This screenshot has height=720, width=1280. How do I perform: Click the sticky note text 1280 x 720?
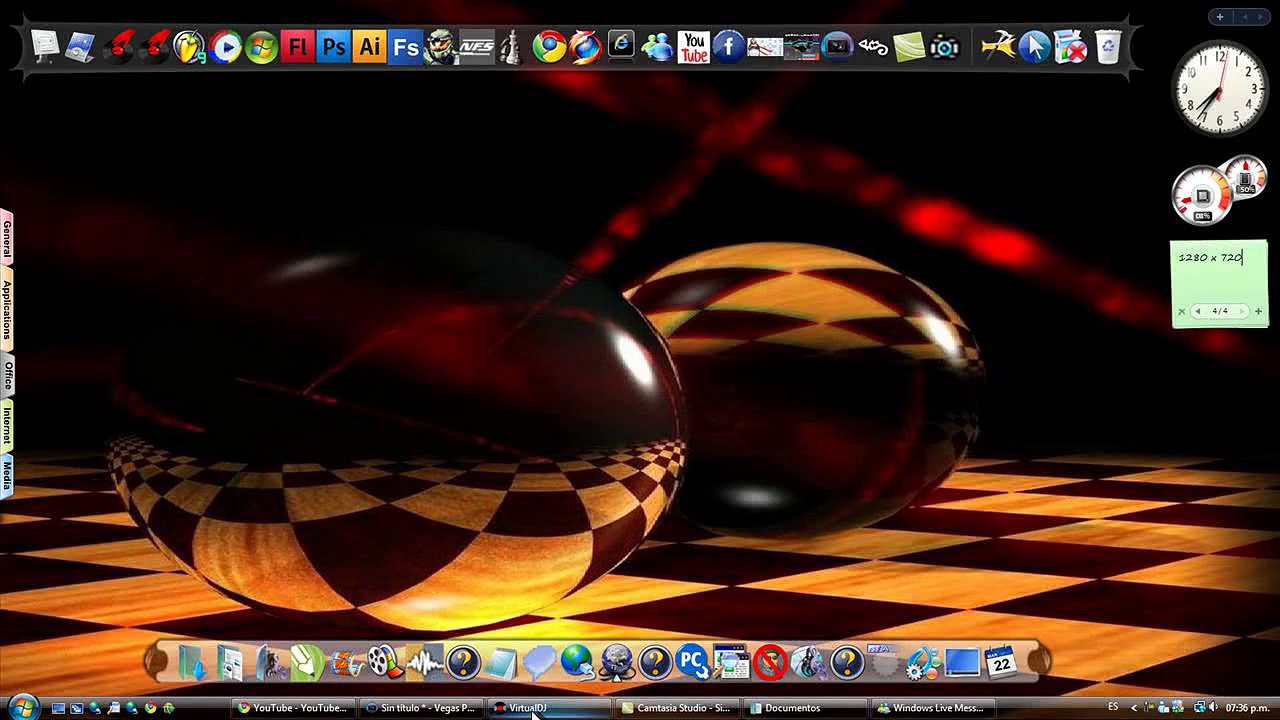tap(1210, 258)
